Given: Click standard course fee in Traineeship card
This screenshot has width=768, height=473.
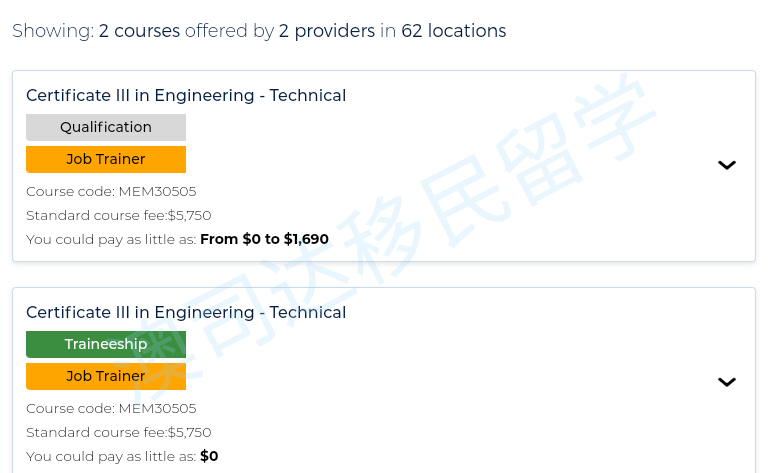Looking at the screenshot, I should tap(119, 432).
